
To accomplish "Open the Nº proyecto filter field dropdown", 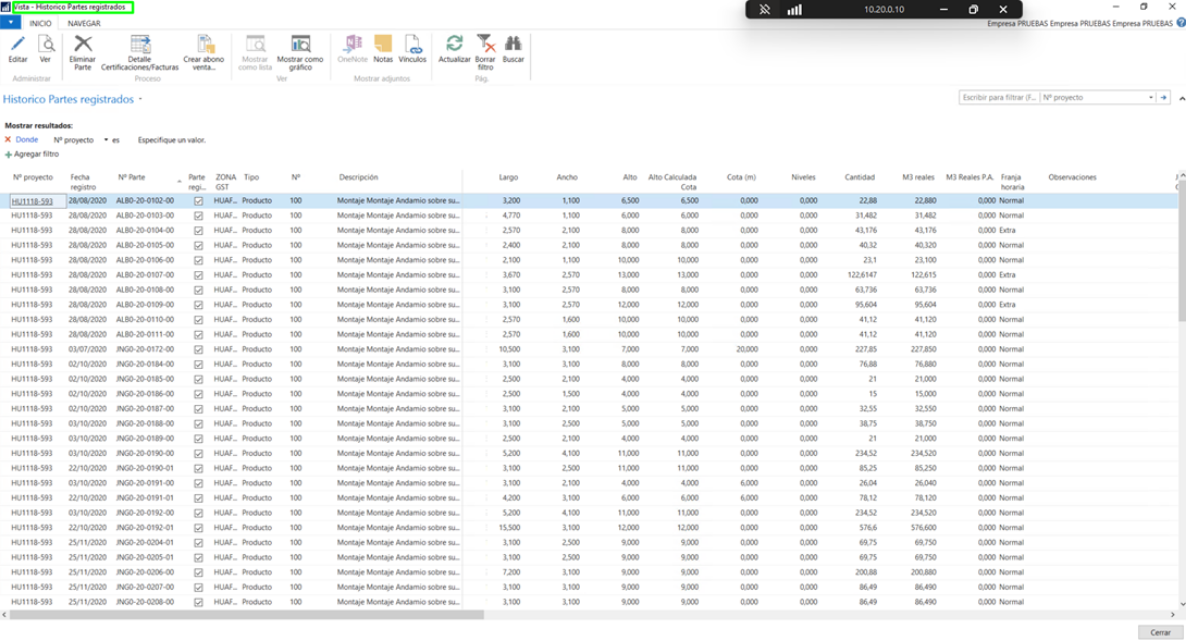I will 1150,98.
